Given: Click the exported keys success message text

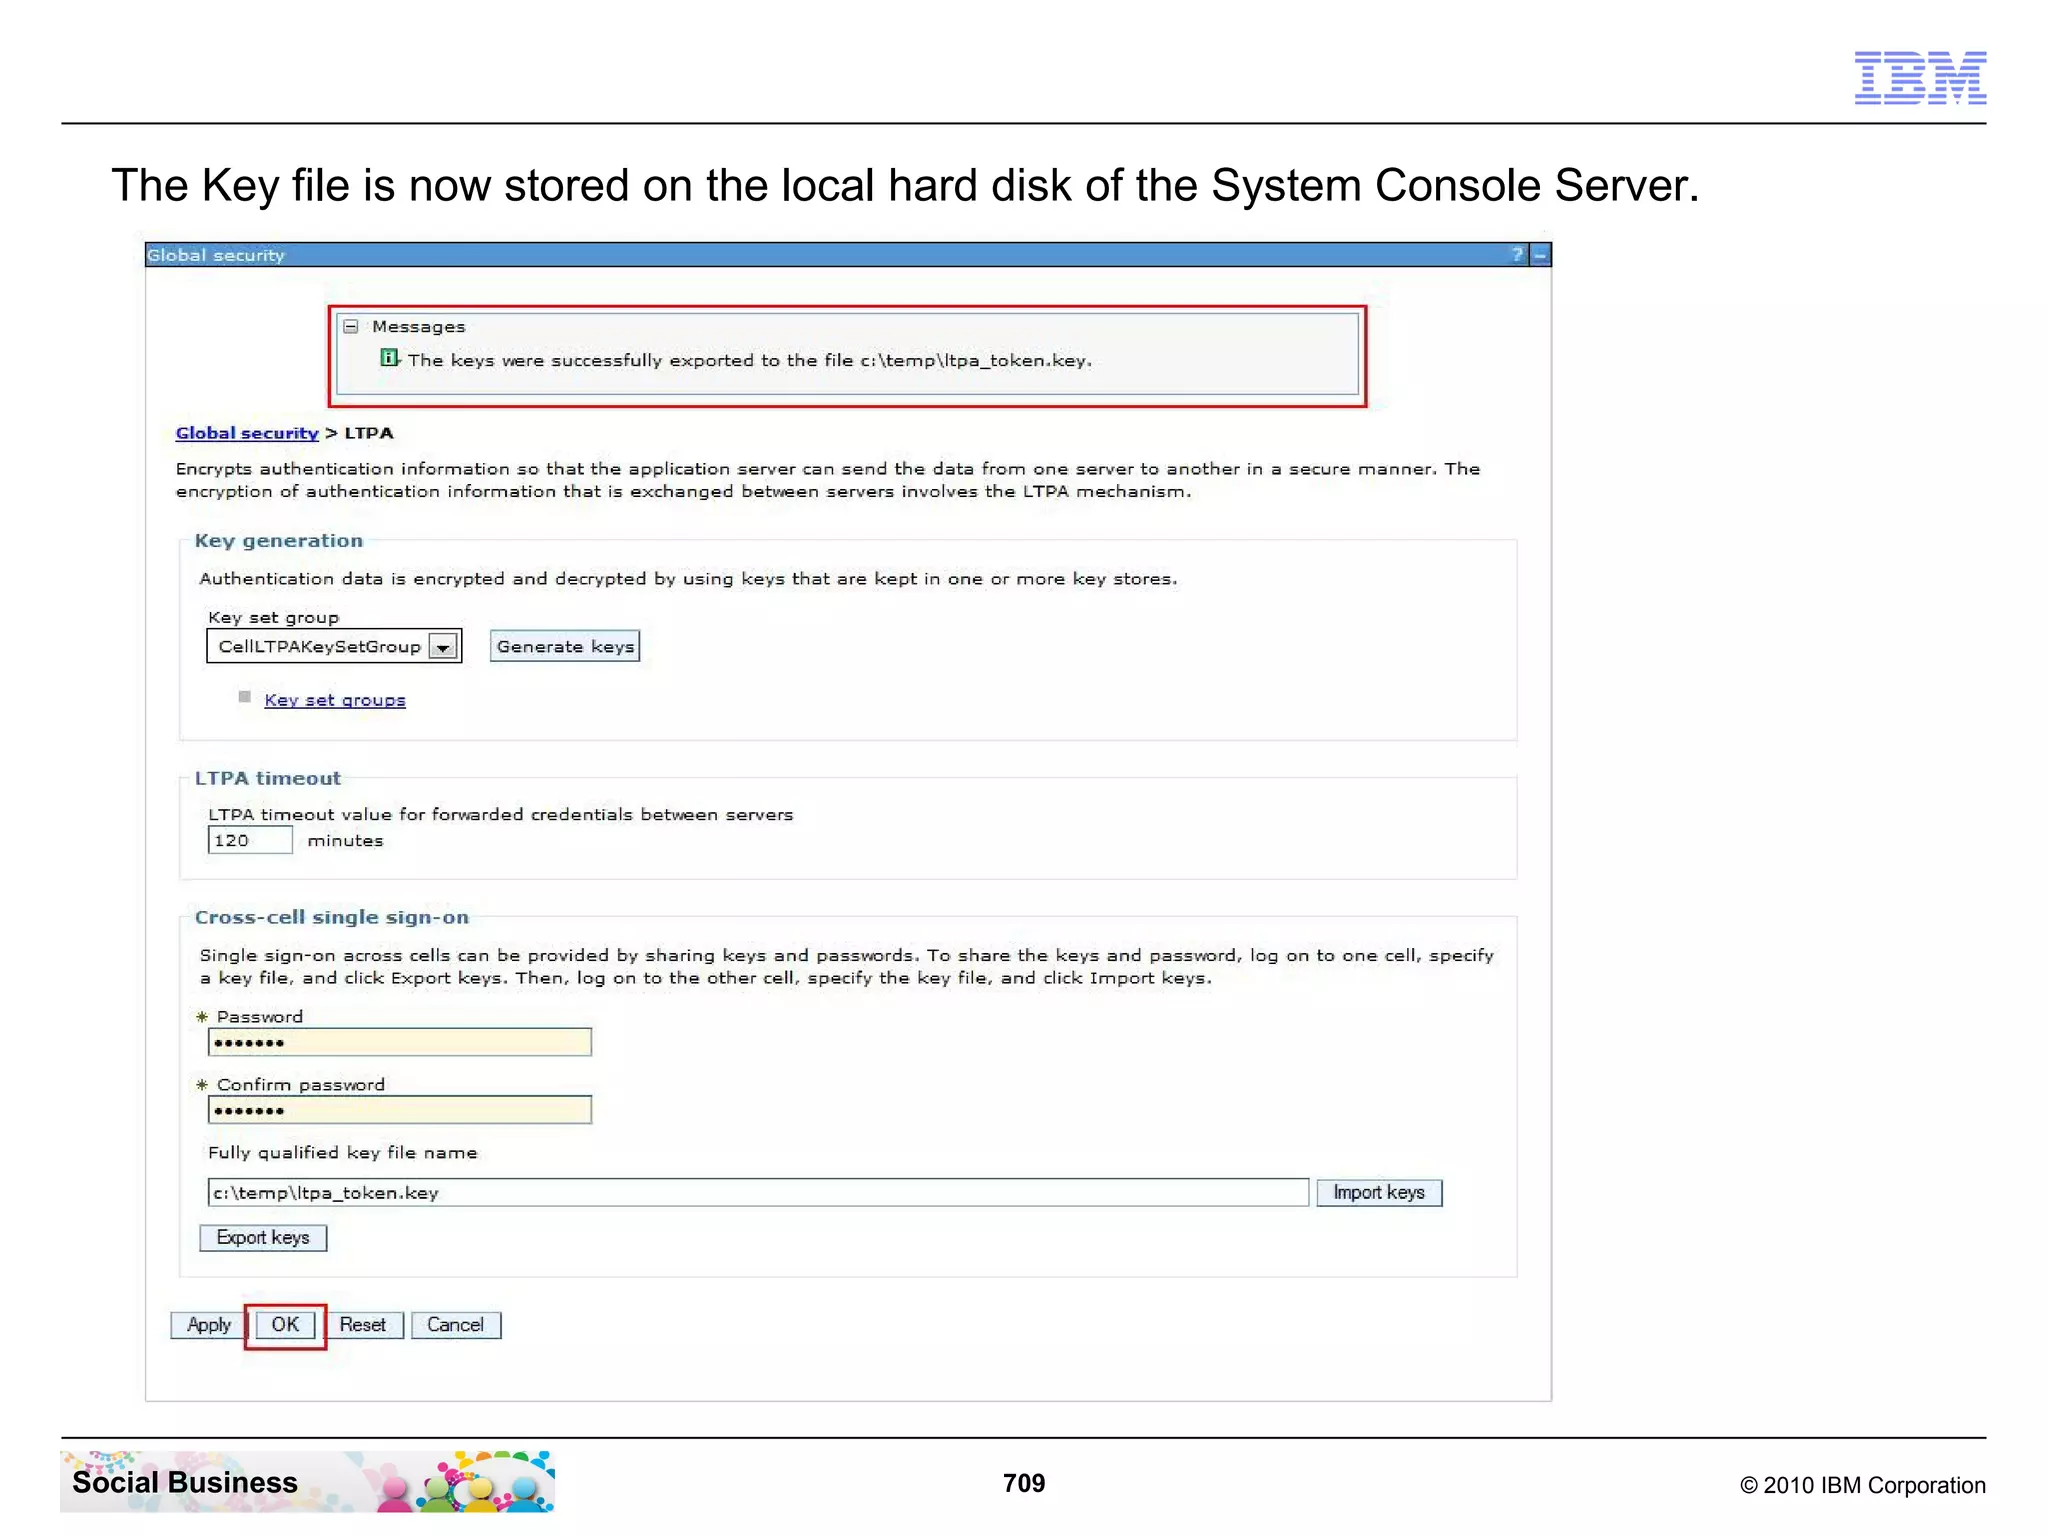Looking at the screenshot, I should click(749, 360).
